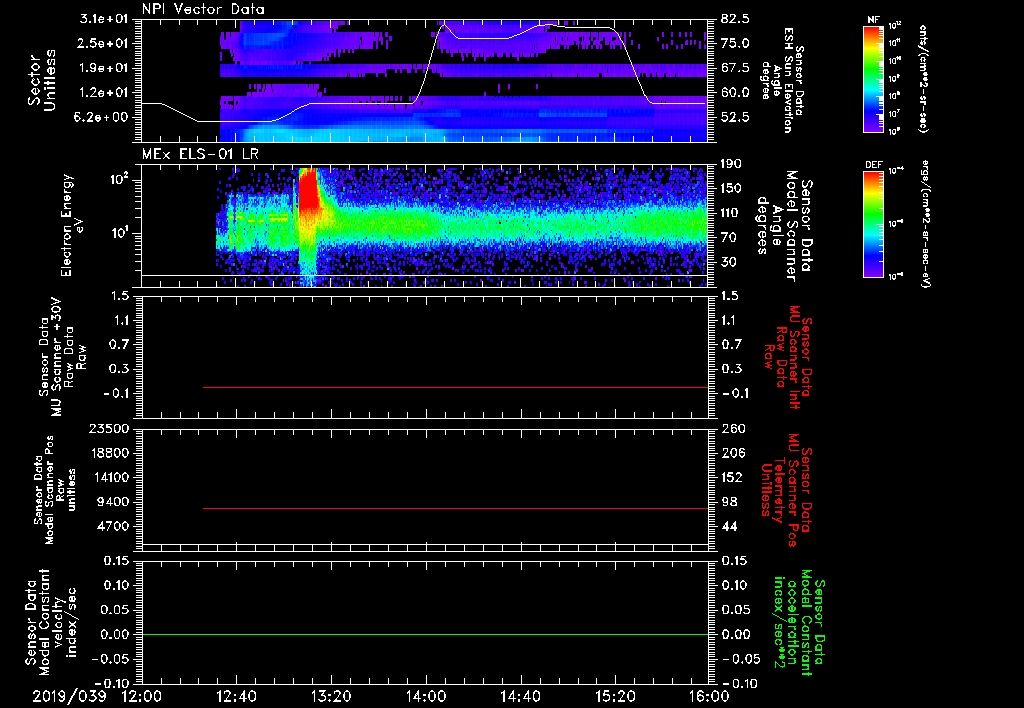
Task: Select the 'NPI Vector Data' panel title
Action: 203,9
